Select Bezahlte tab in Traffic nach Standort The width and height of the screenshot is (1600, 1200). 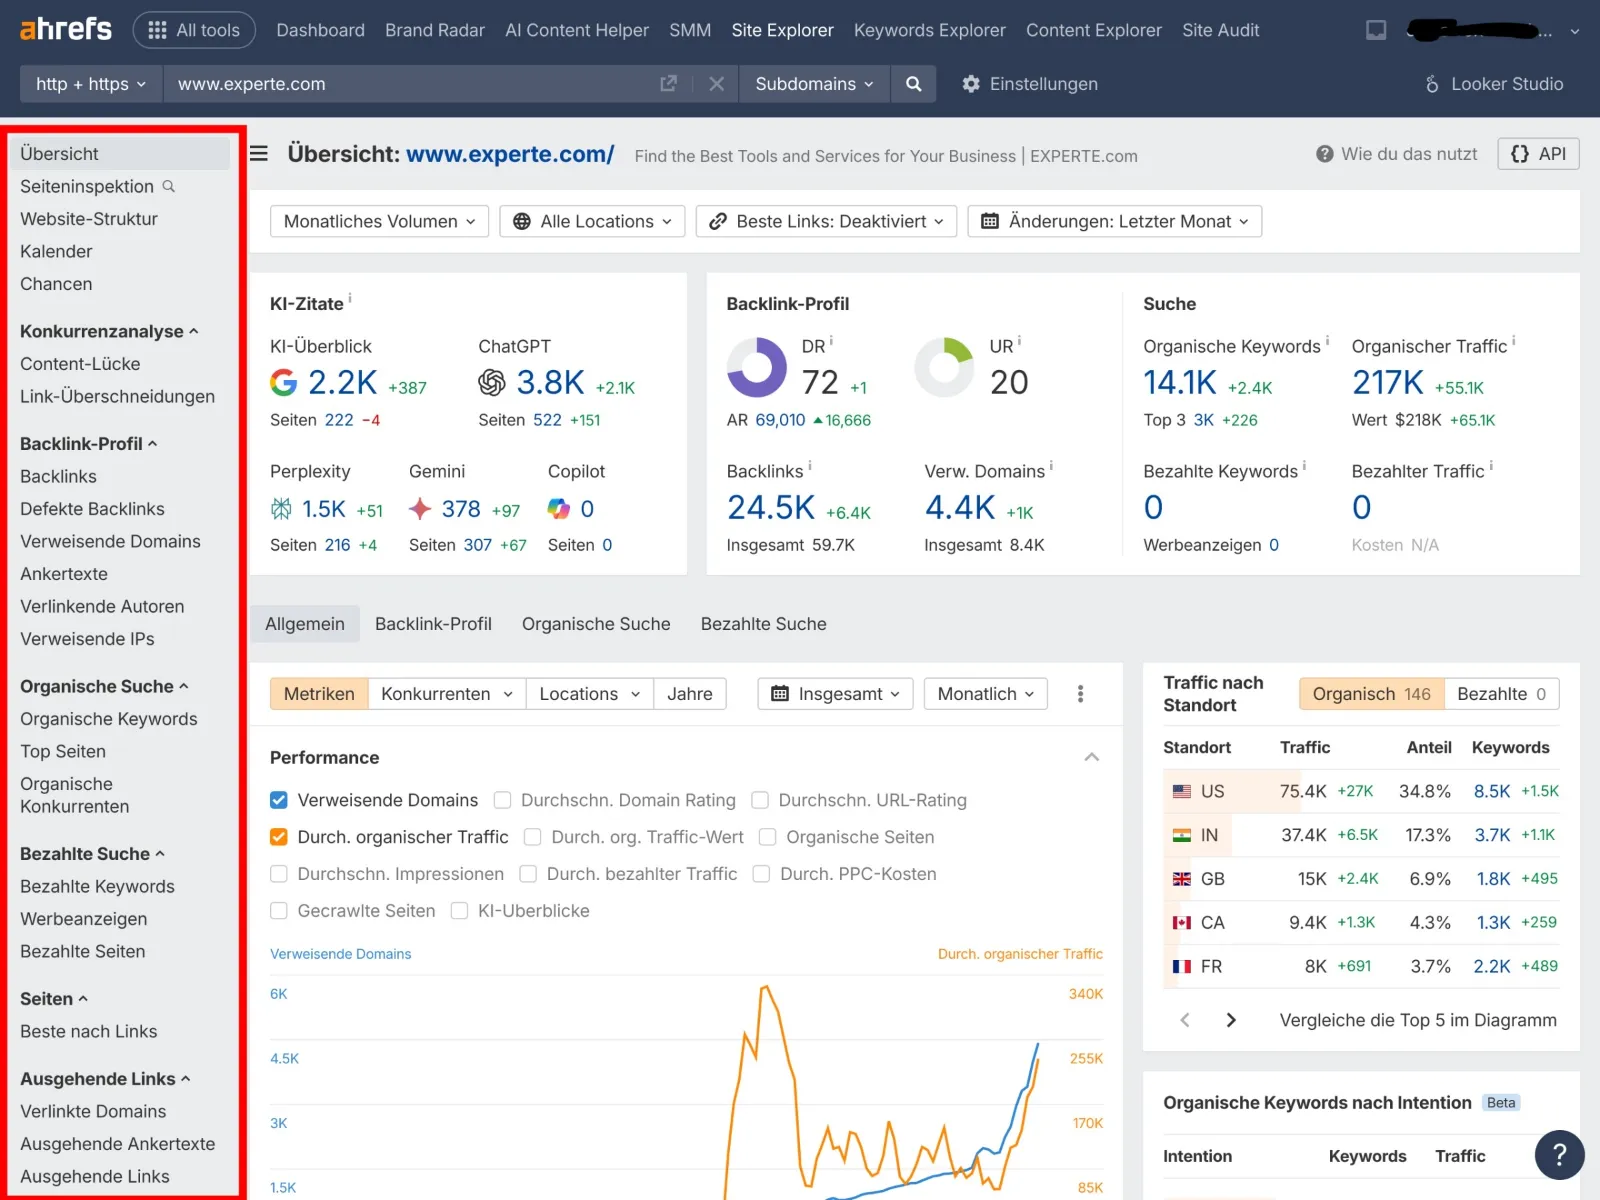tap(1501, 694)
